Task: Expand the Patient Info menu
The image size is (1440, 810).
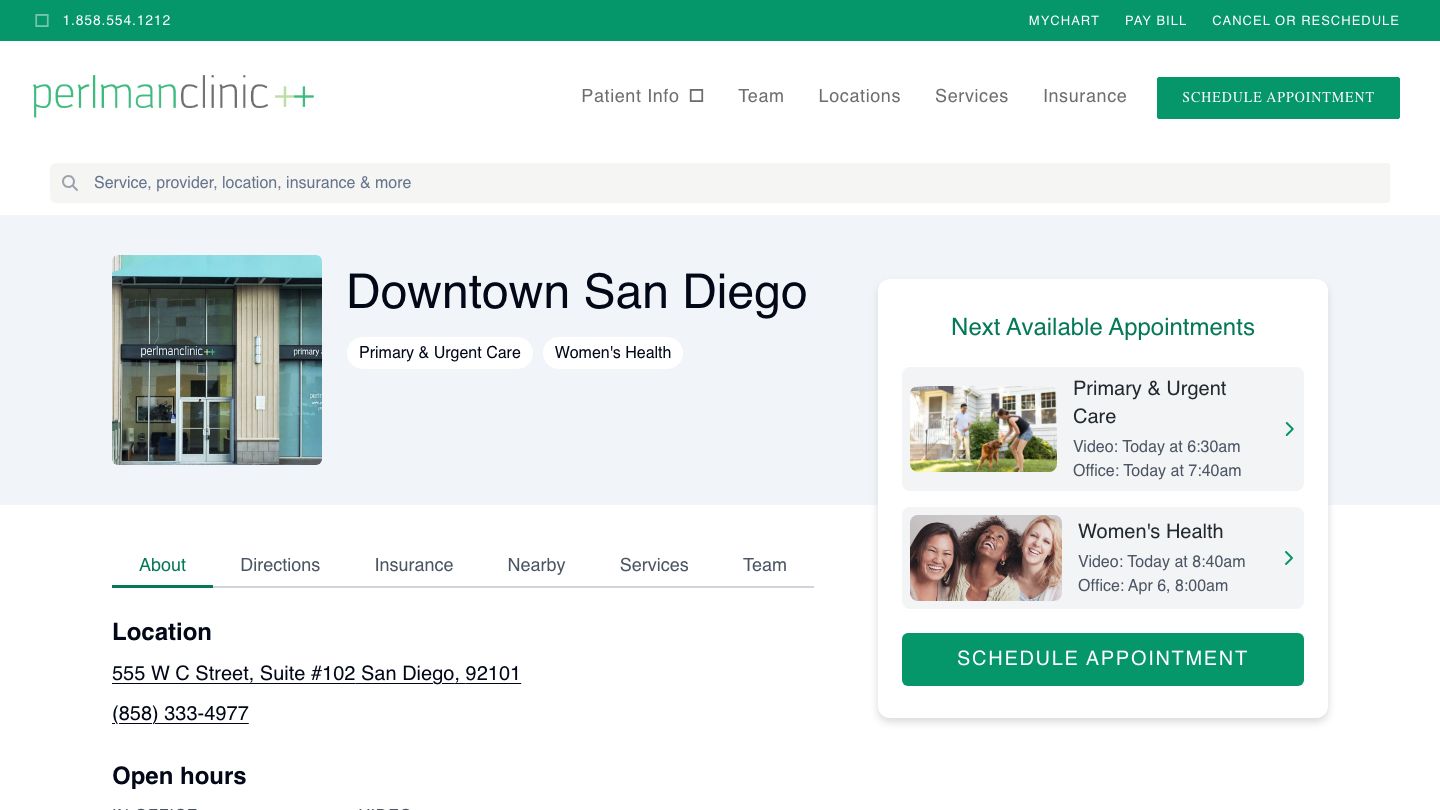Action: (x=630, y=96)
